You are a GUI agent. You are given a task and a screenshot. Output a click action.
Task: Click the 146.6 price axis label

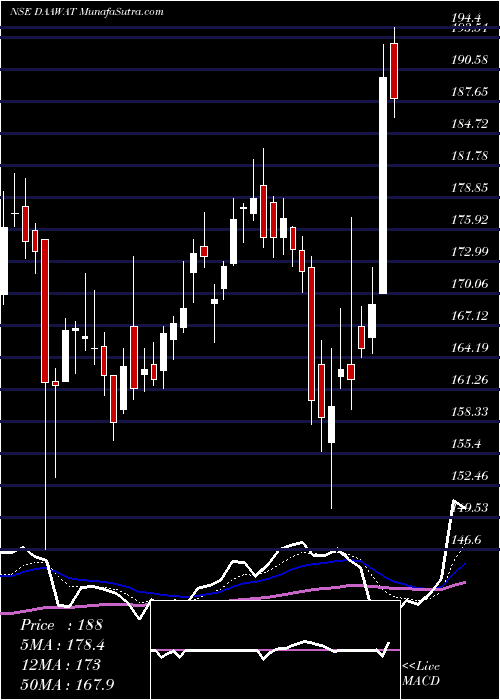tap(467, 540)
